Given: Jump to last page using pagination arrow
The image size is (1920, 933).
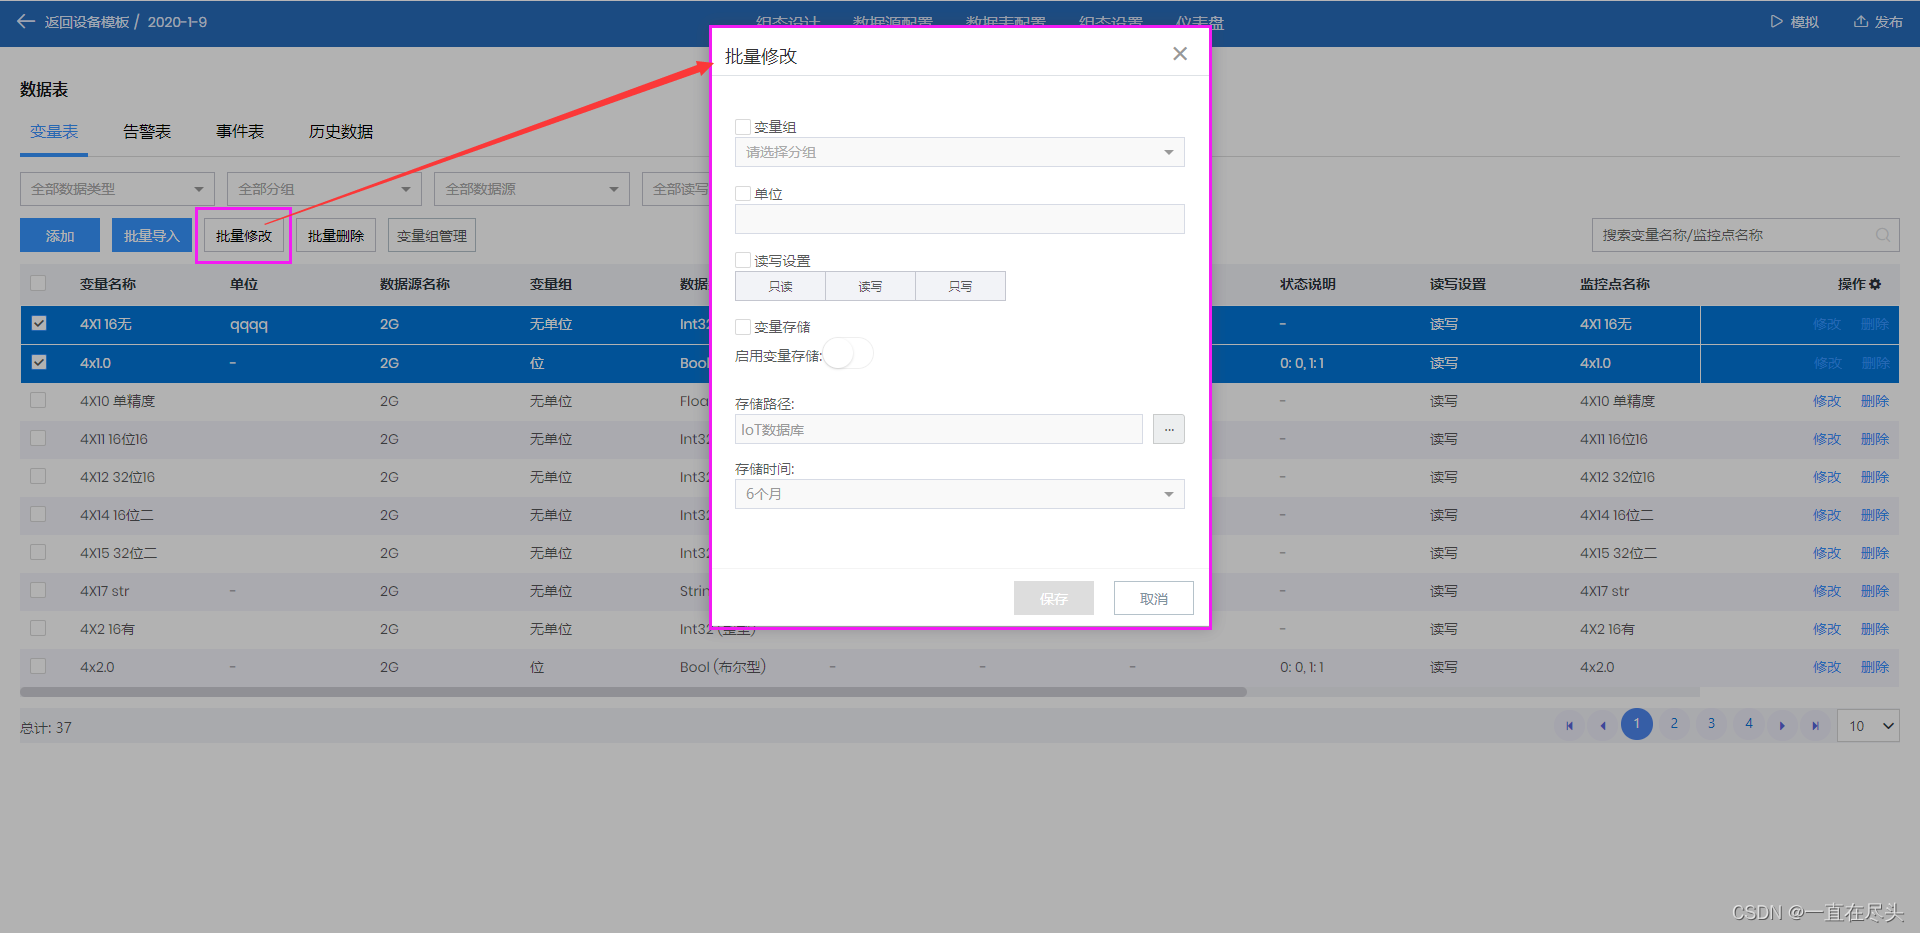Looking at the screenshot, I should [x=1815, y=726].
